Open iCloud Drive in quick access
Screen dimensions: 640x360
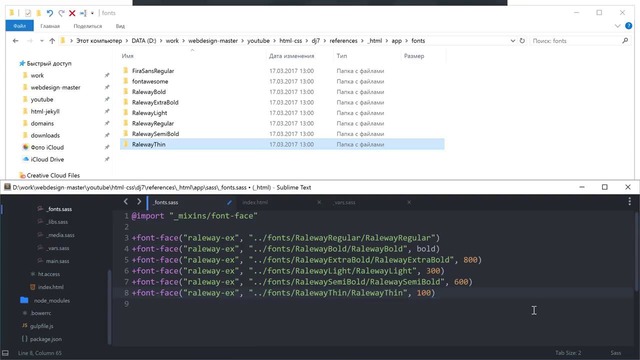point(47,160)
